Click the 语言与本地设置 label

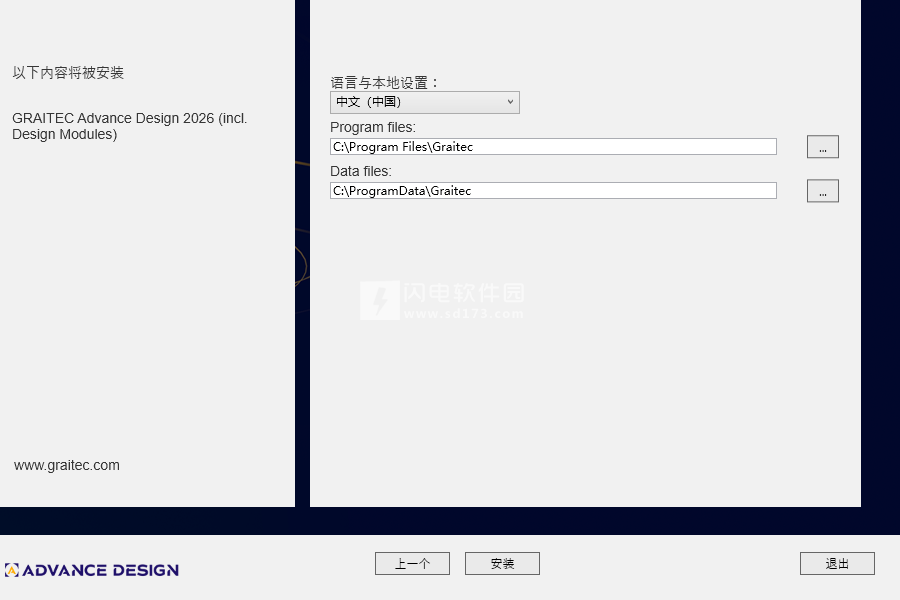[x=385, y=83]
